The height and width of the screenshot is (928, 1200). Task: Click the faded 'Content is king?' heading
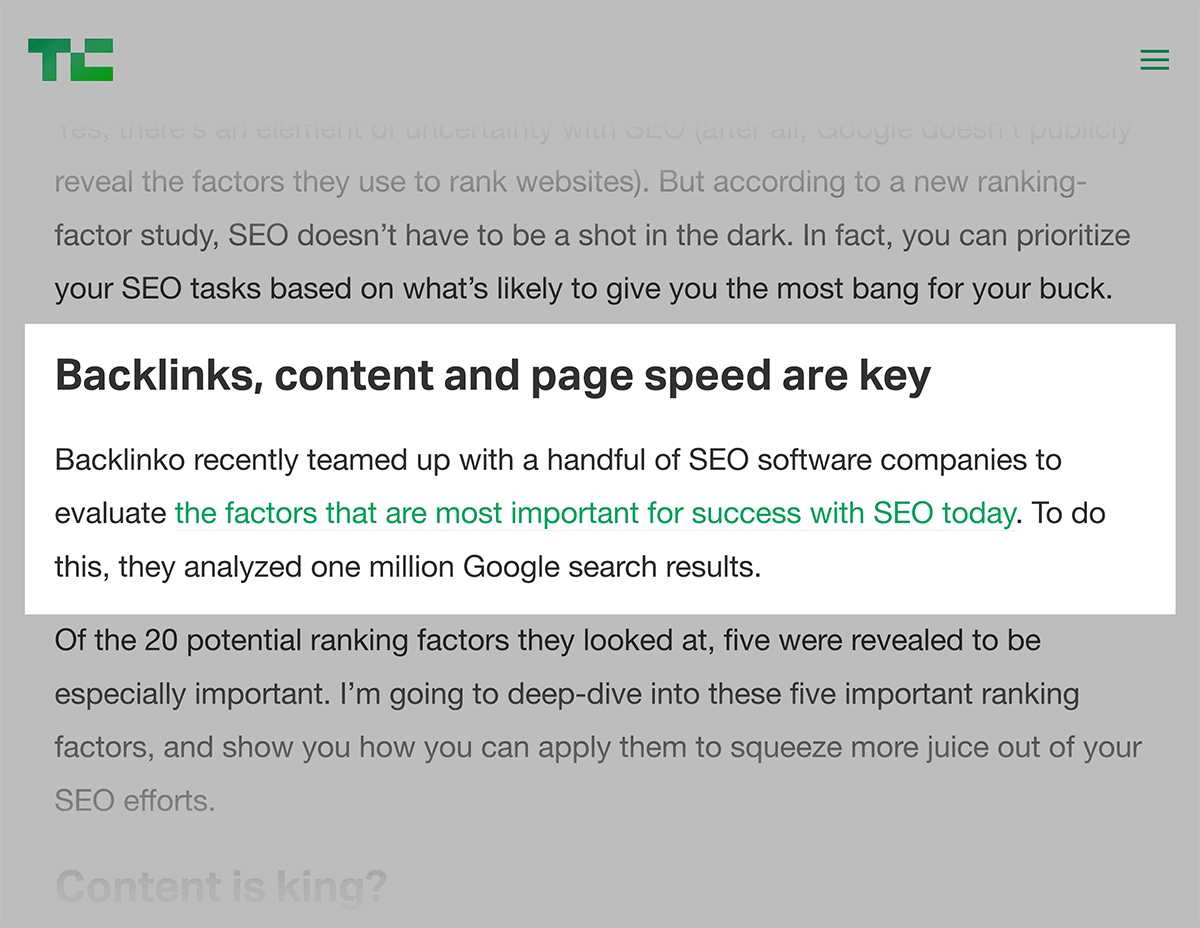[221, 887]
